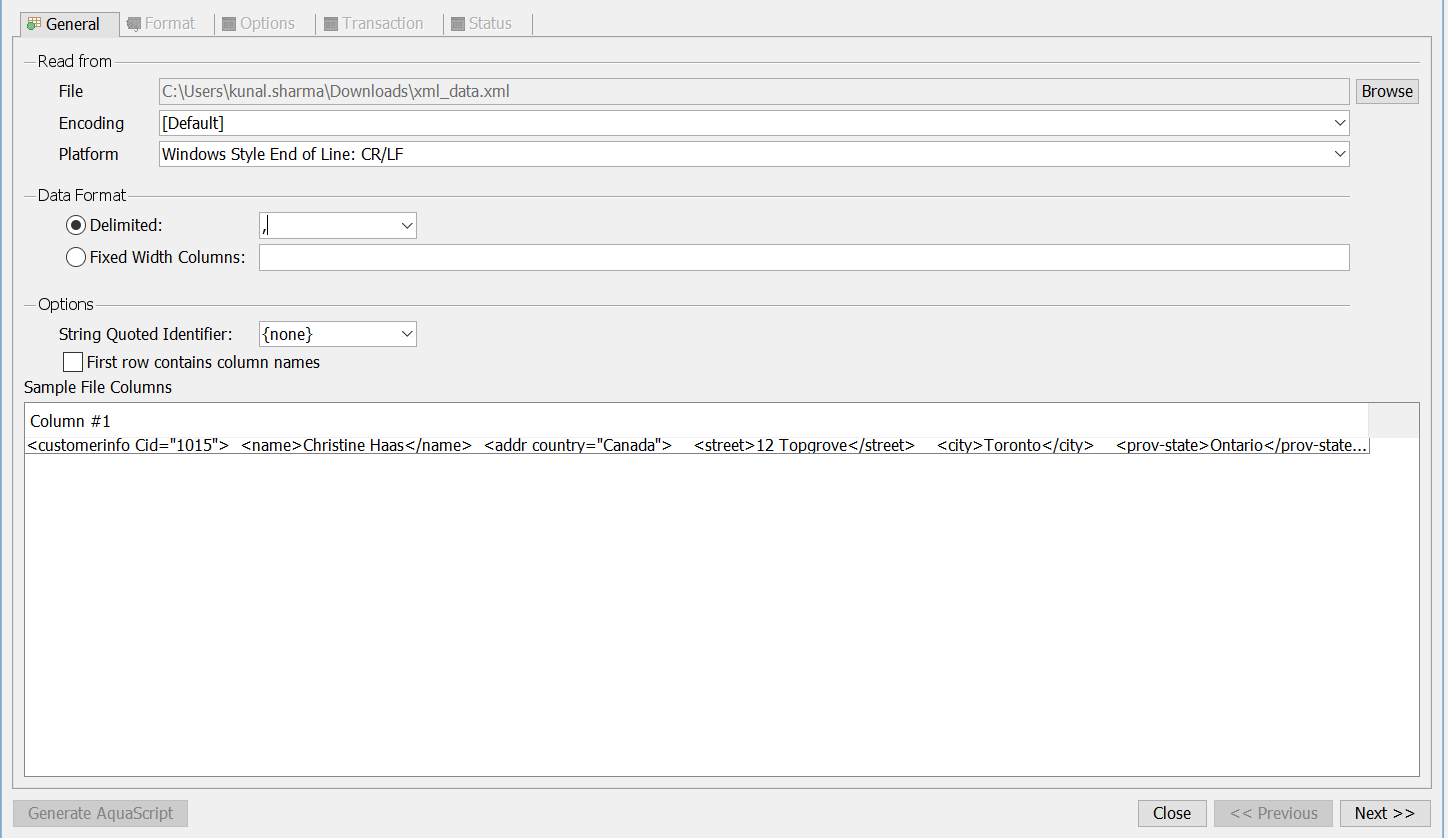Viewport: 1448px width, 838px height.
Task: Open the delimiter character dropdown
Action: 406,226
